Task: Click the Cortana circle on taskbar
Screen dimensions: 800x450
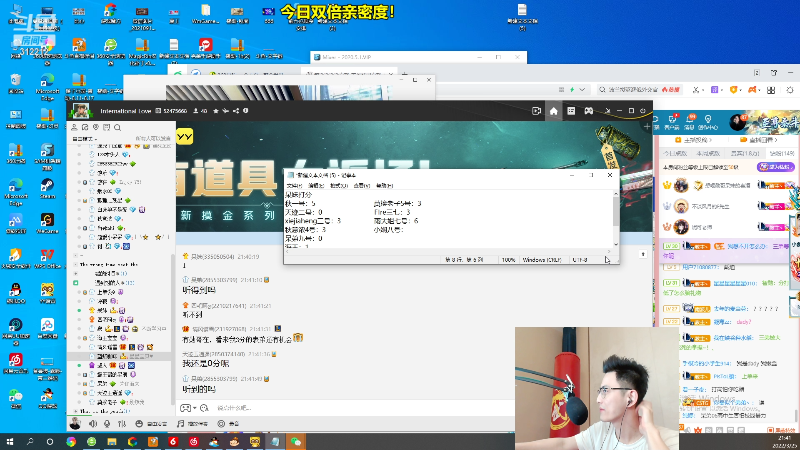Action: (50, 441)
